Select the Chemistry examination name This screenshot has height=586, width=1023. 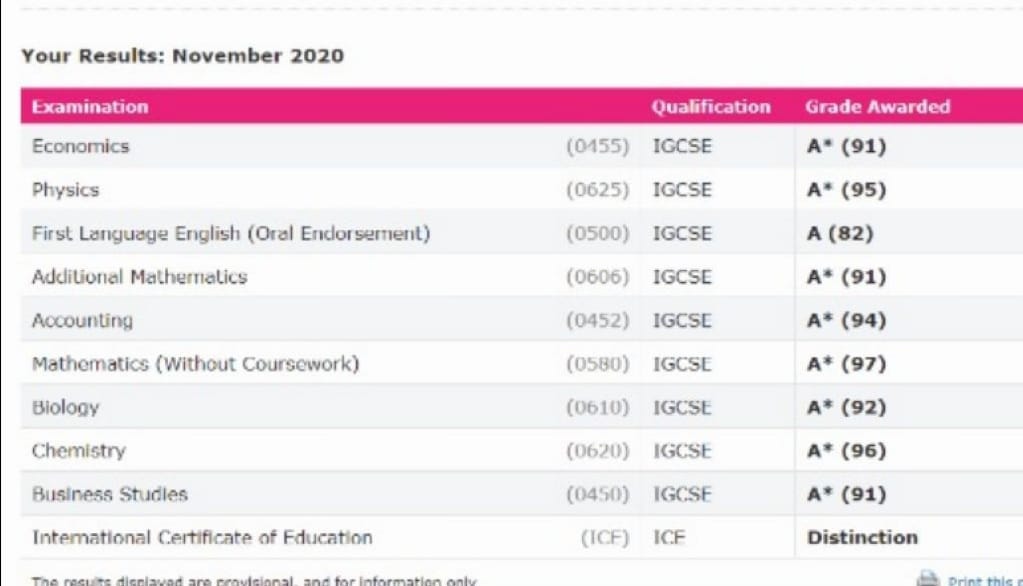pos(79,451)
